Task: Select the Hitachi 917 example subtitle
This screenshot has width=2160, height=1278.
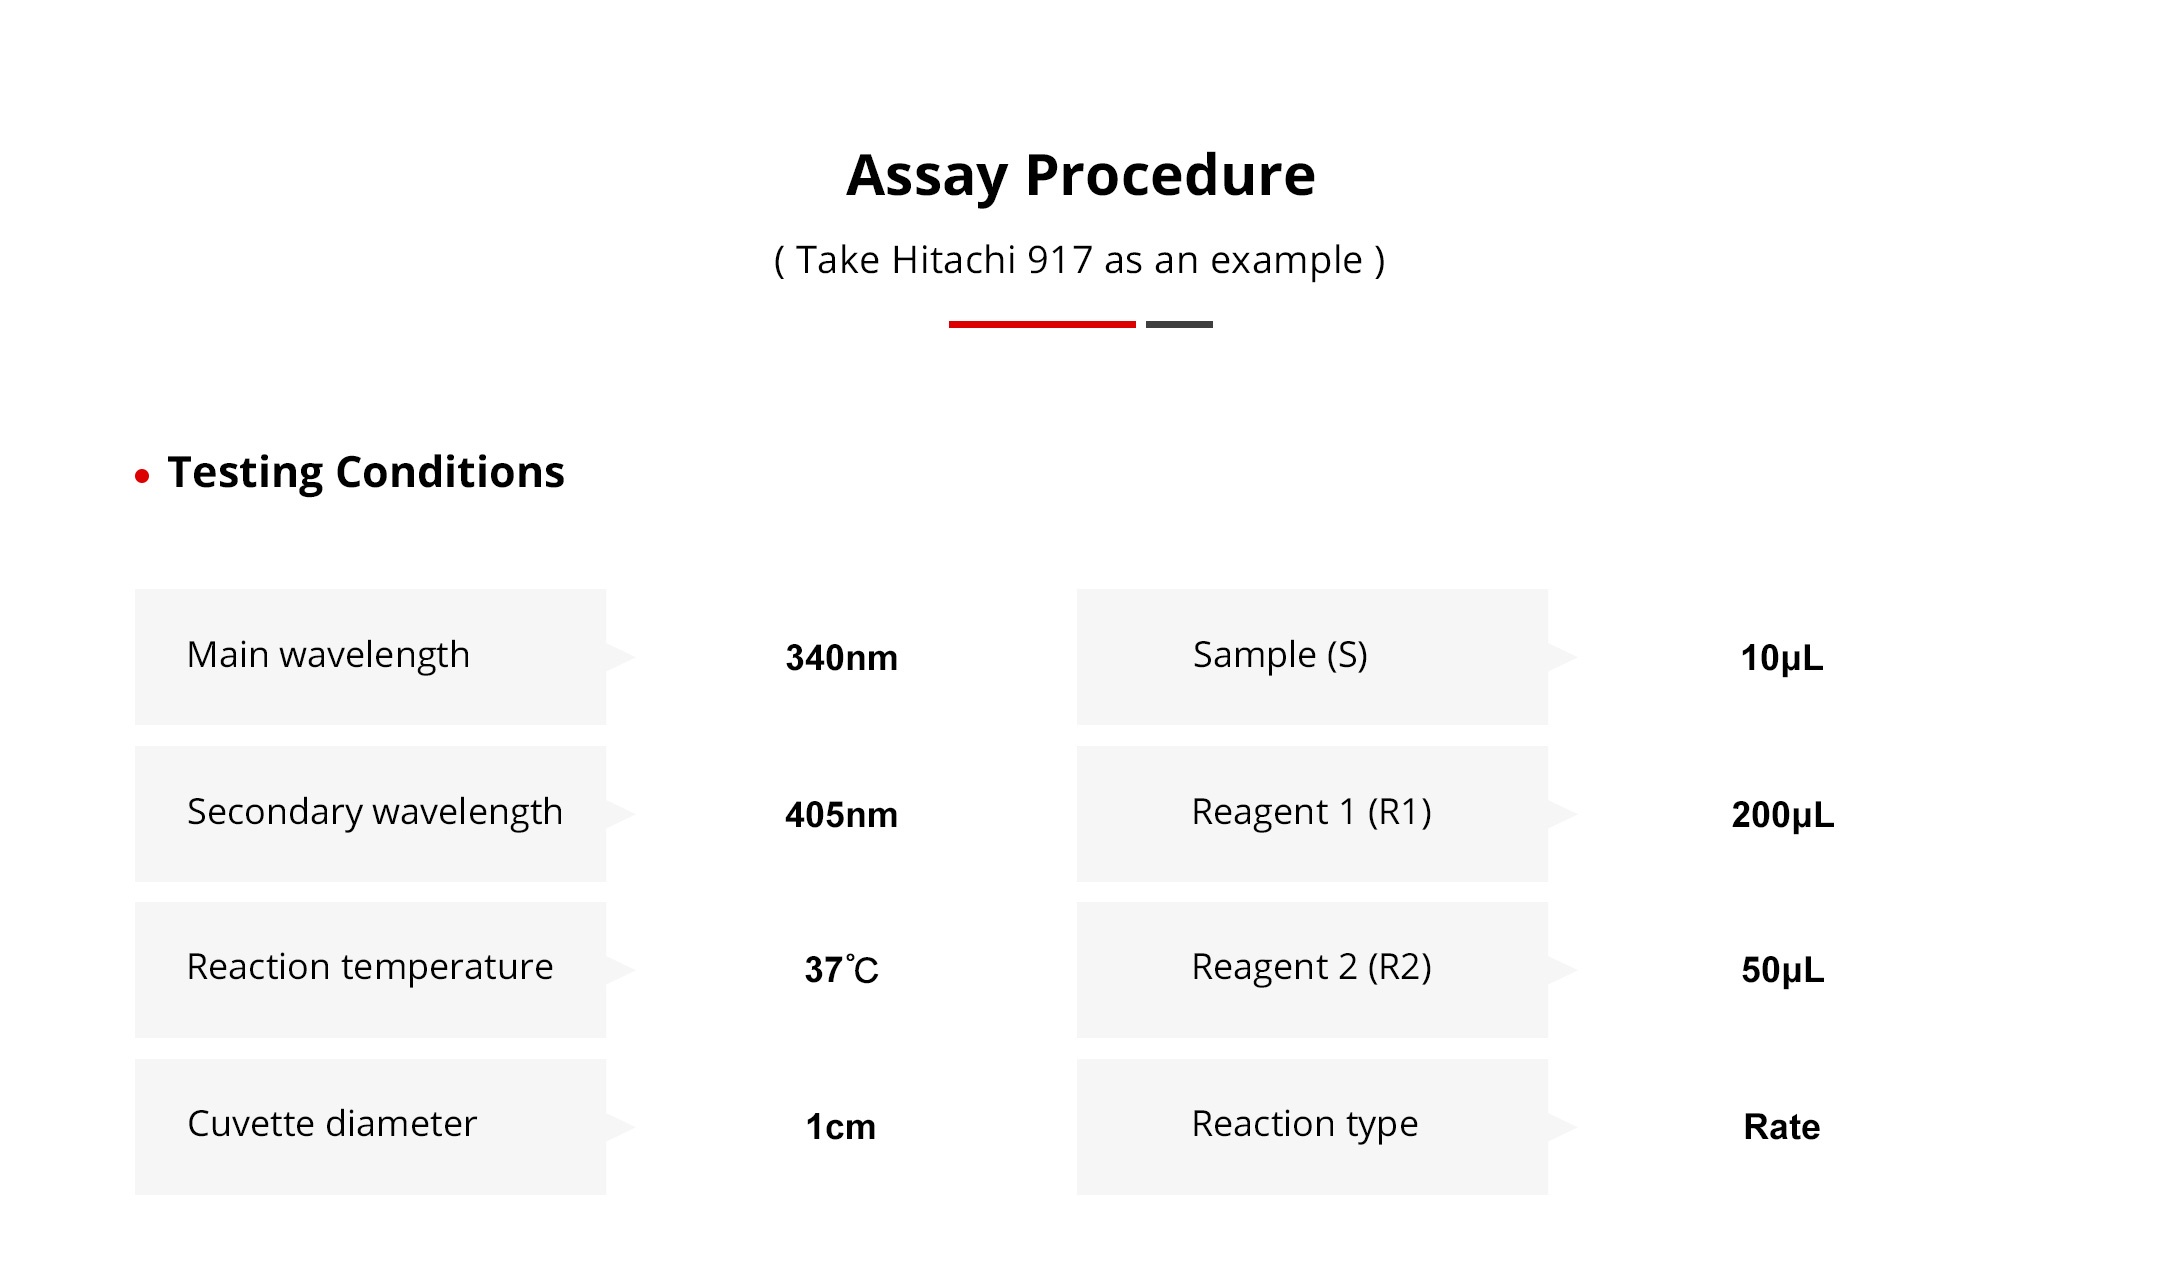Action: (x=1080, y=260)
